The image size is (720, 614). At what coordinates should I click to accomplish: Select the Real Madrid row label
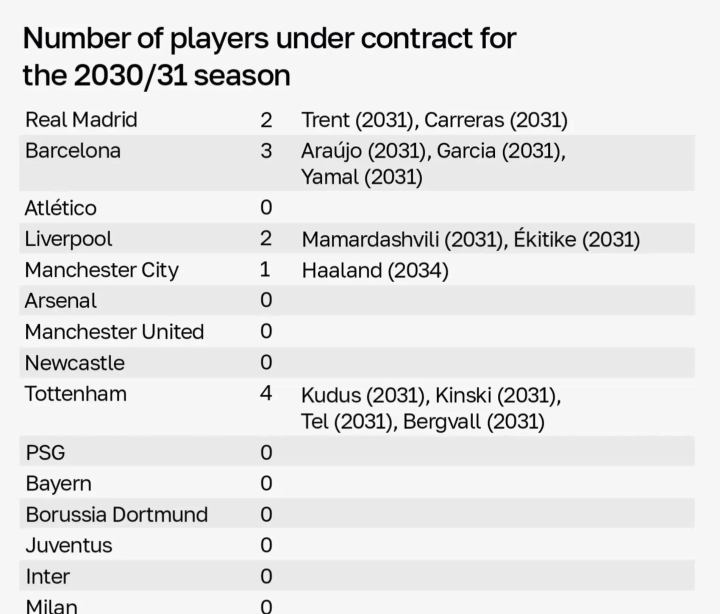81,120
